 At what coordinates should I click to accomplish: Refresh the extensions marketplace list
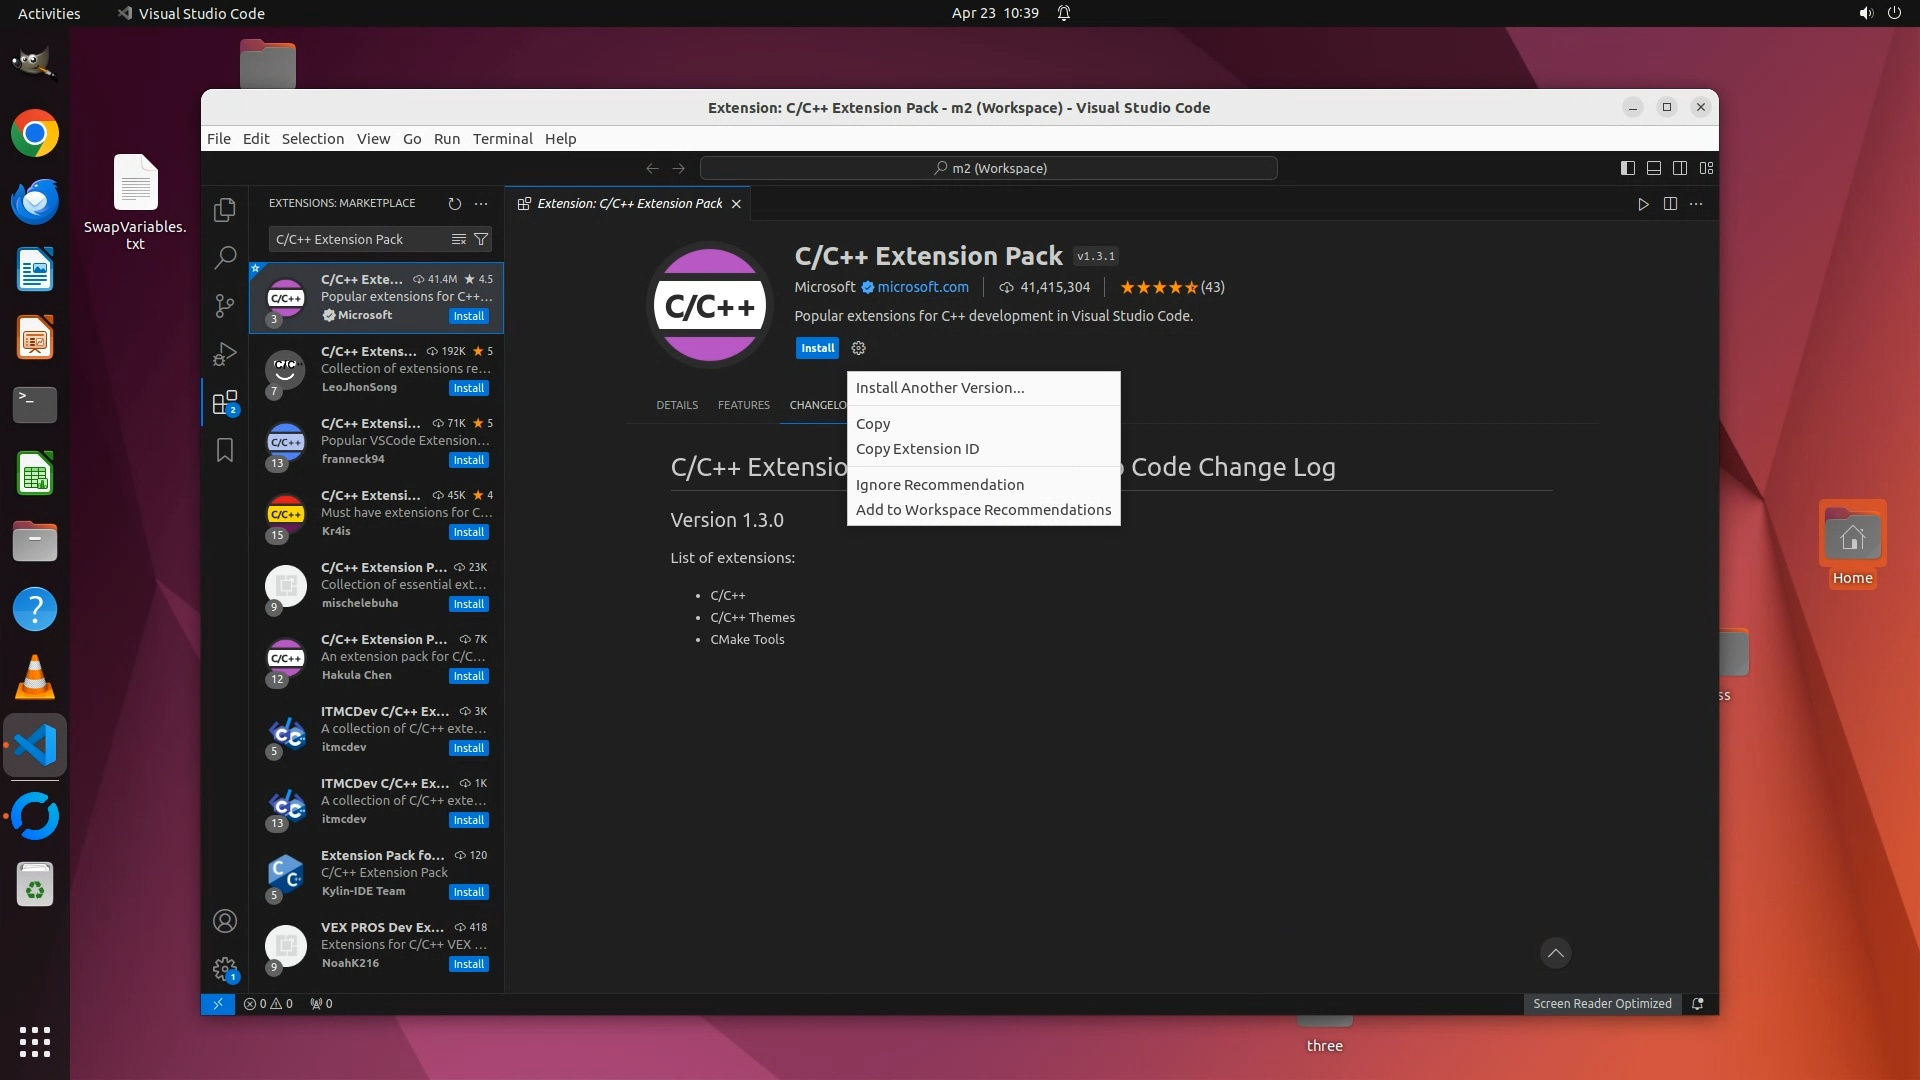coord(455,204)
